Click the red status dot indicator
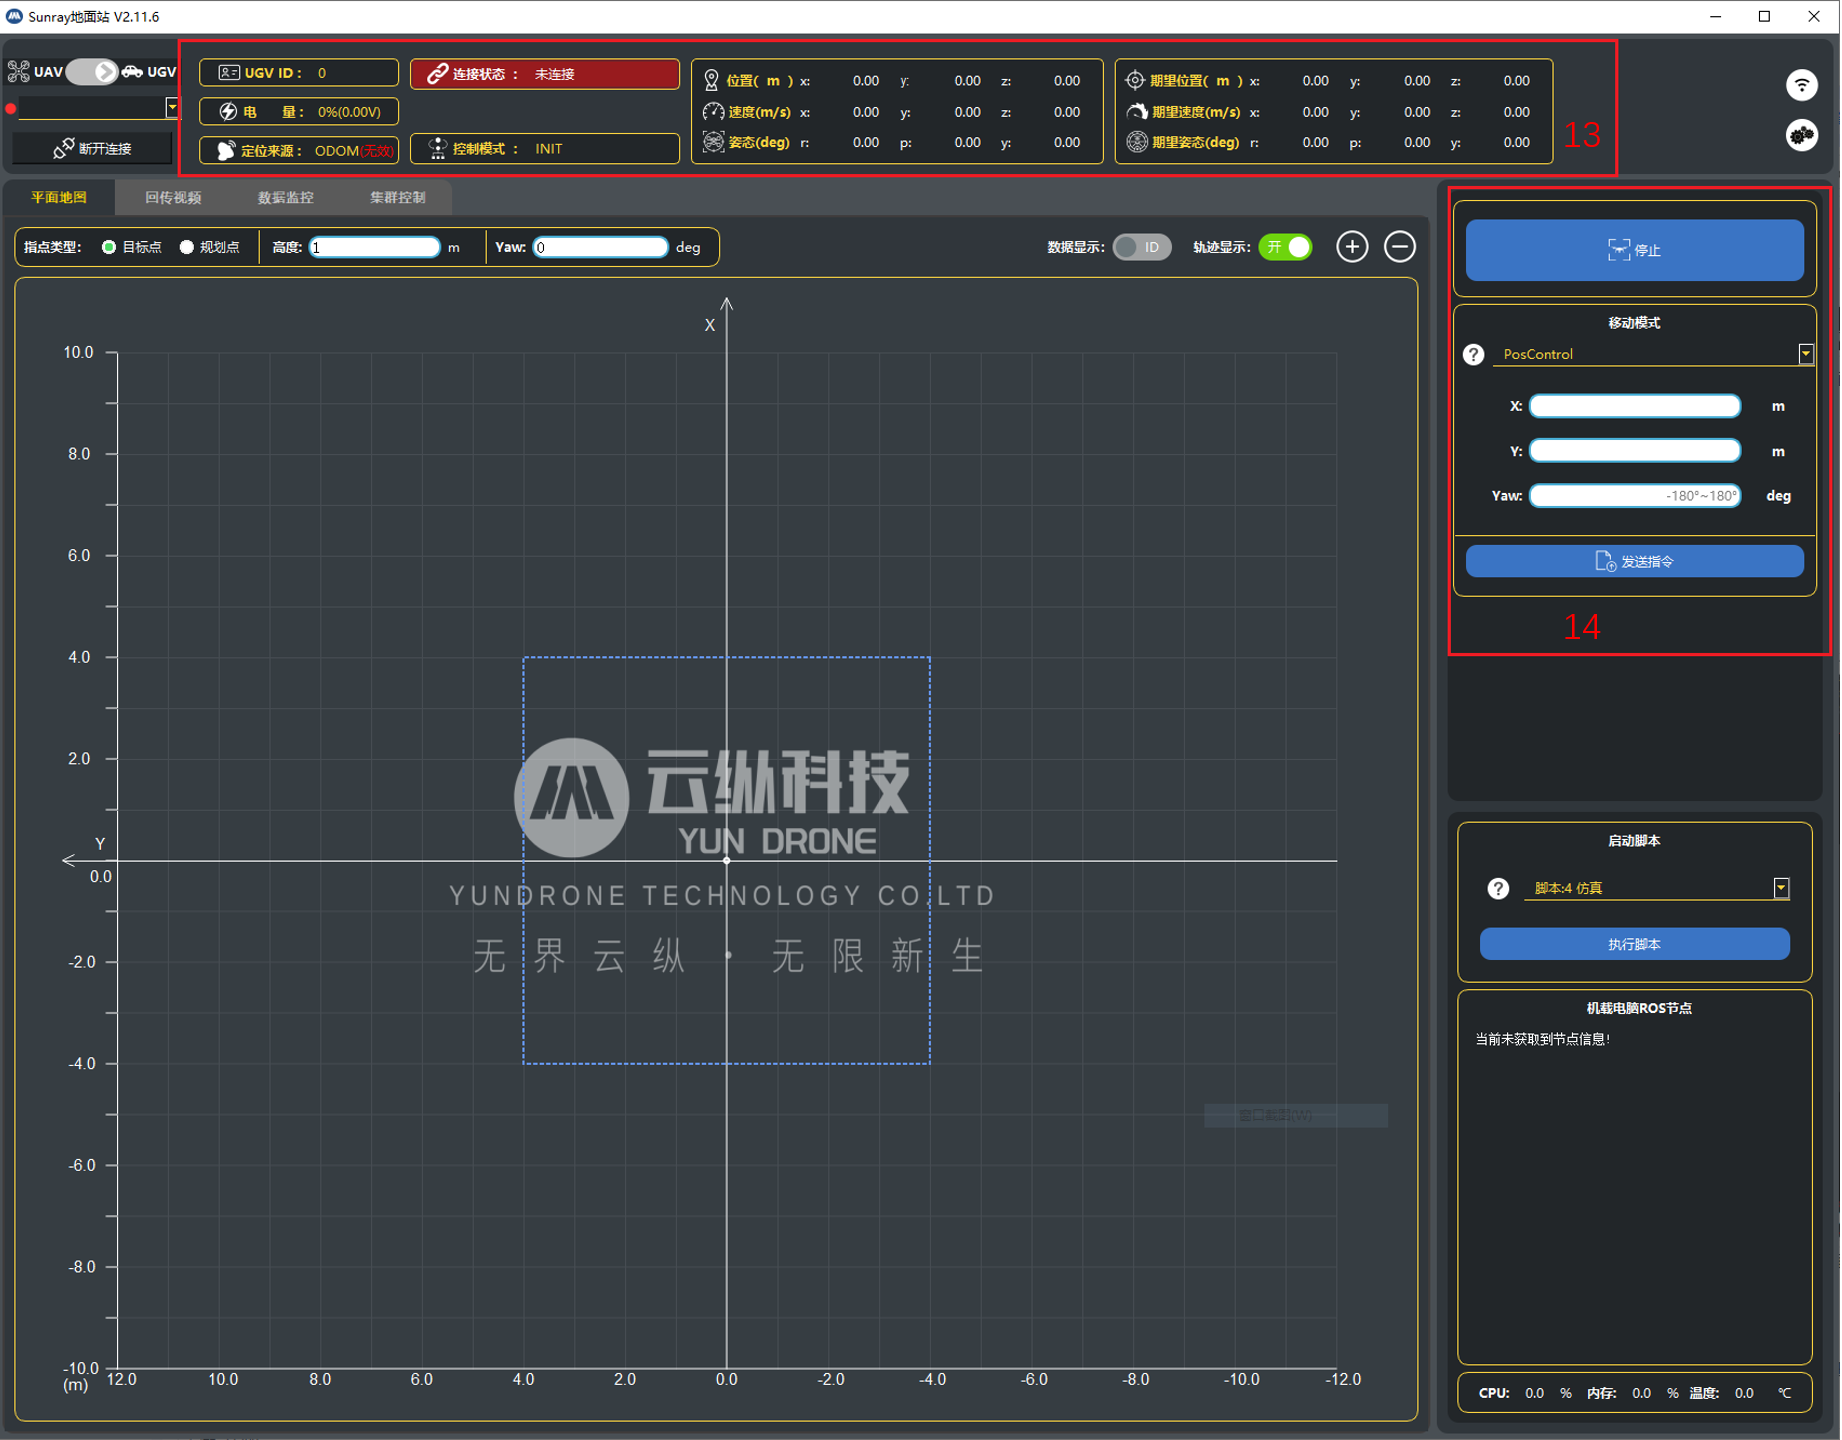 point(11,109)
